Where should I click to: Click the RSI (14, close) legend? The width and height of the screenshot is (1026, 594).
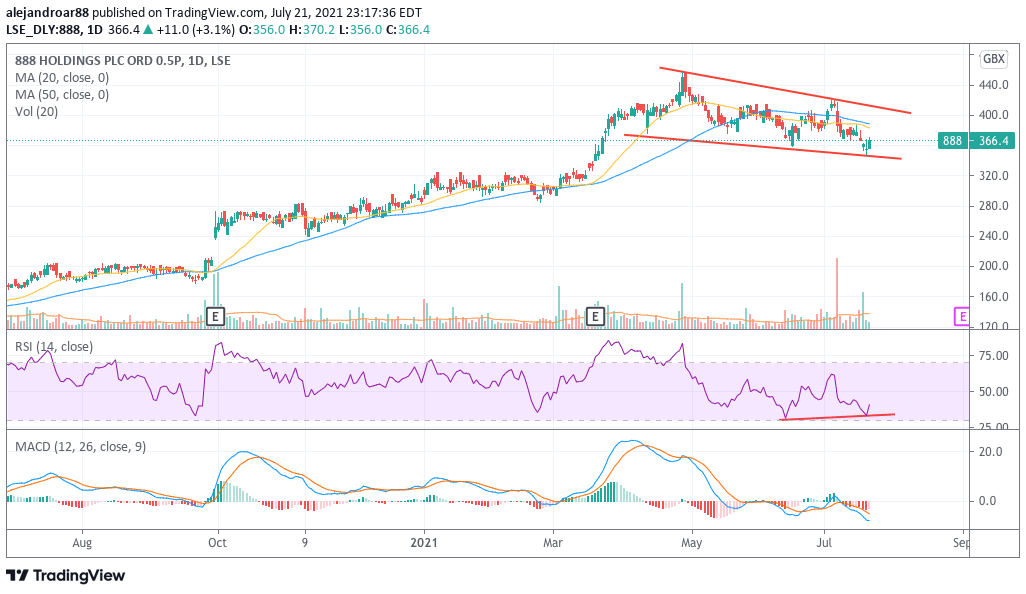pyautogui.click(x=54, y=347)
